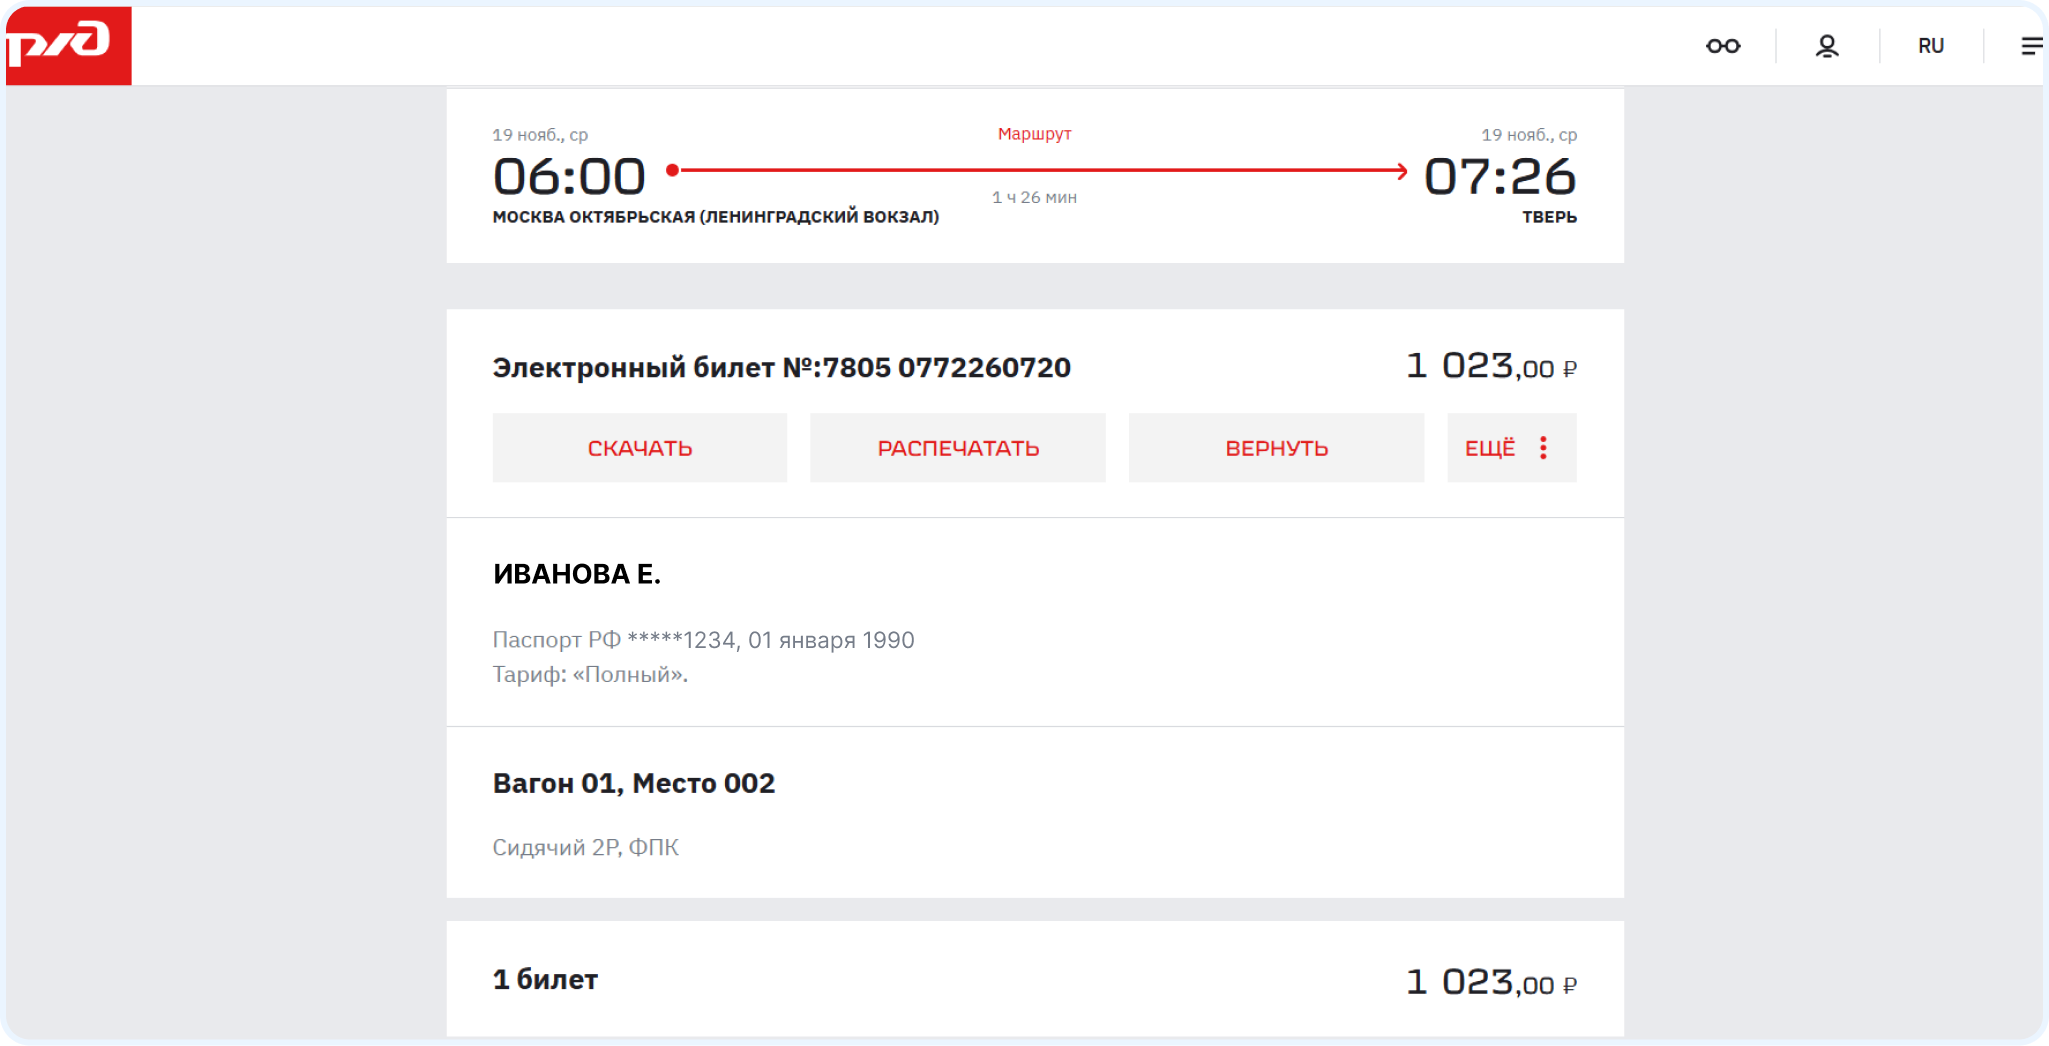This screenshot has width=2049, height=1046.
Task: Open the hamburger main menu
Action: pos(2030,46)
